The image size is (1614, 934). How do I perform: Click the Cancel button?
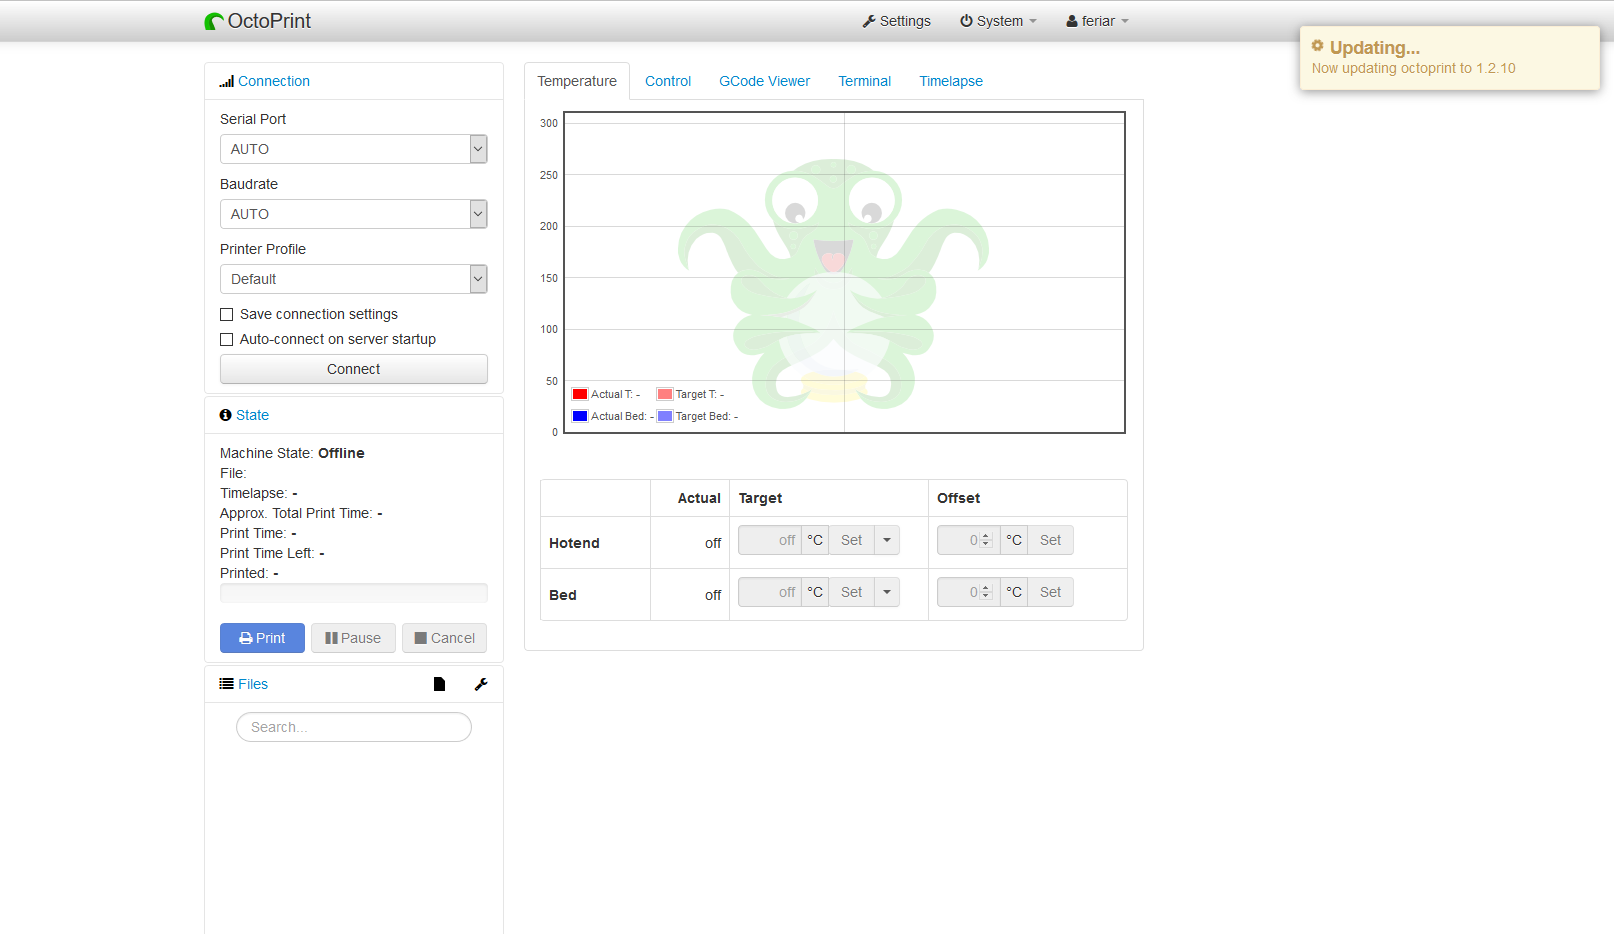445,638
